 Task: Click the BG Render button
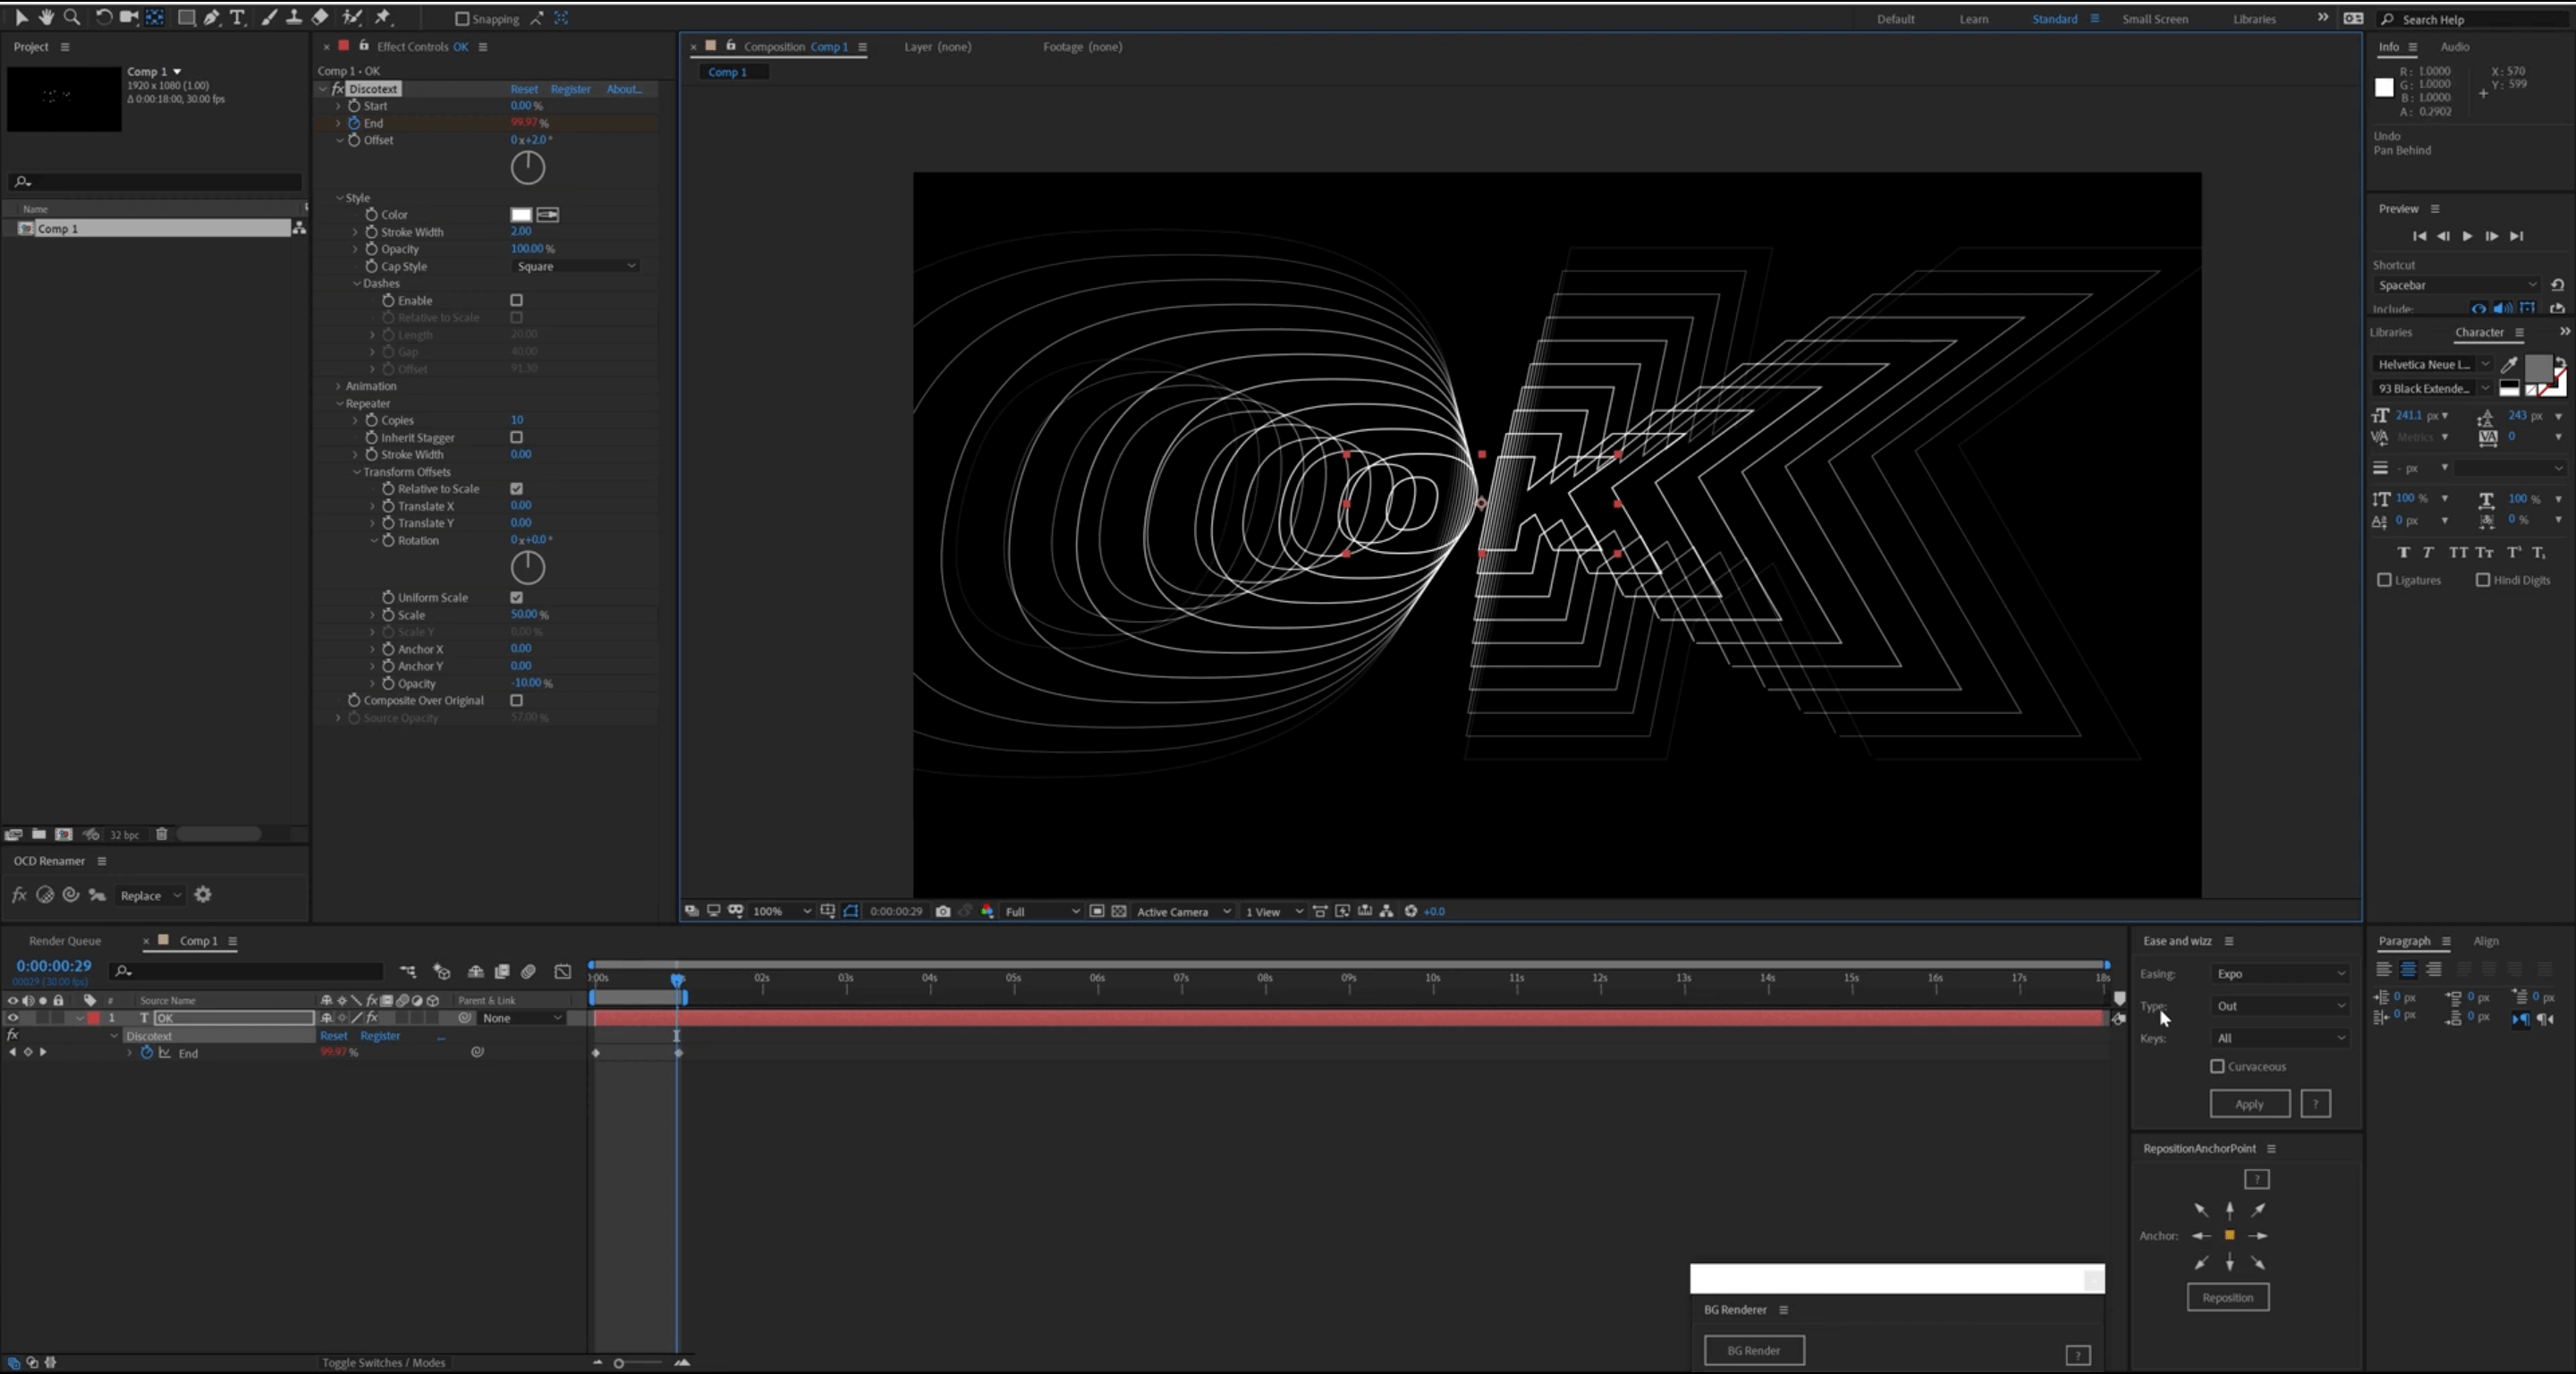(1753, 1350)
